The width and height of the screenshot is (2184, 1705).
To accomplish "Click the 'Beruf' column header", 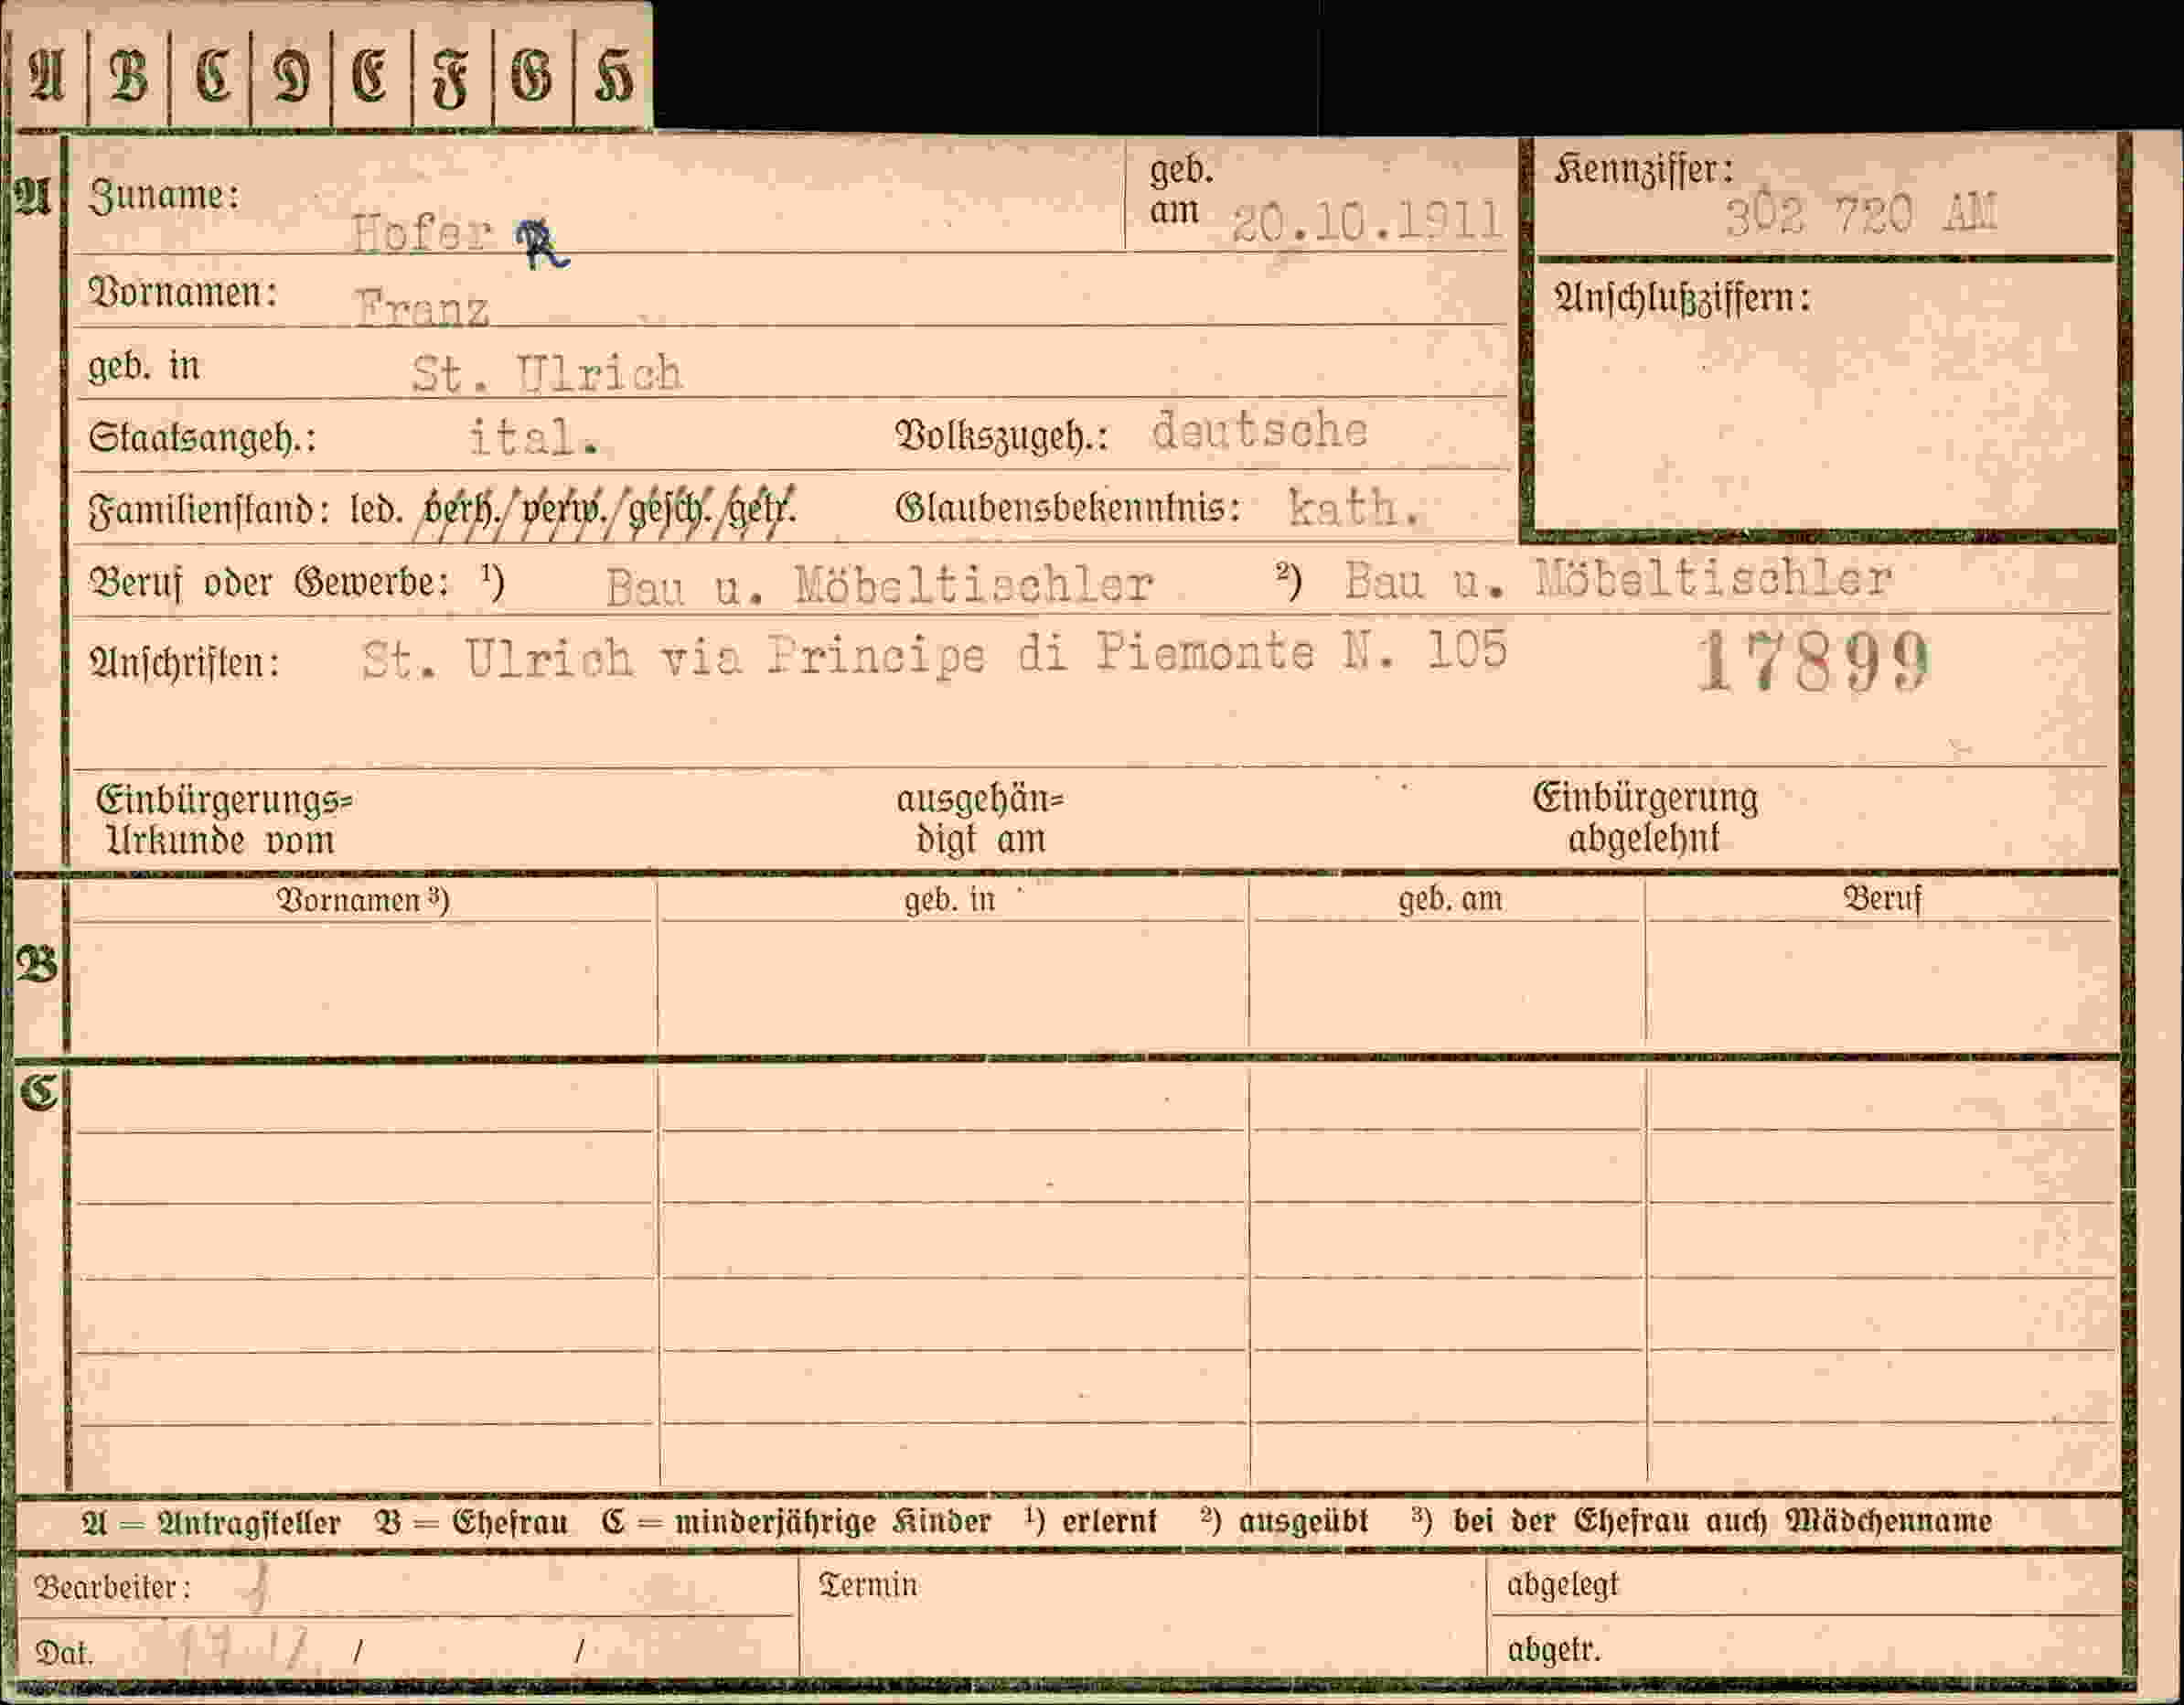I will (1882, 898).
